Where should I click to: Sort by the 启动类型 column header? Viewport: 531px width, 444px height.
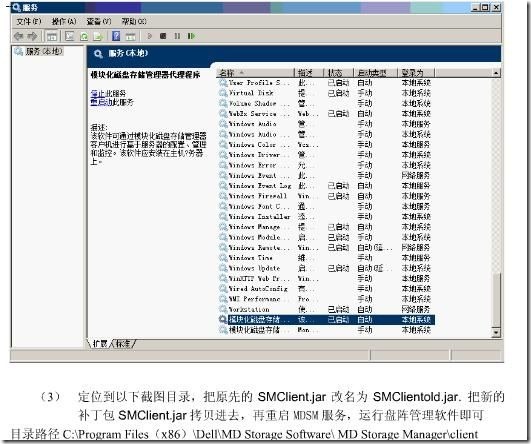[375, 72]
